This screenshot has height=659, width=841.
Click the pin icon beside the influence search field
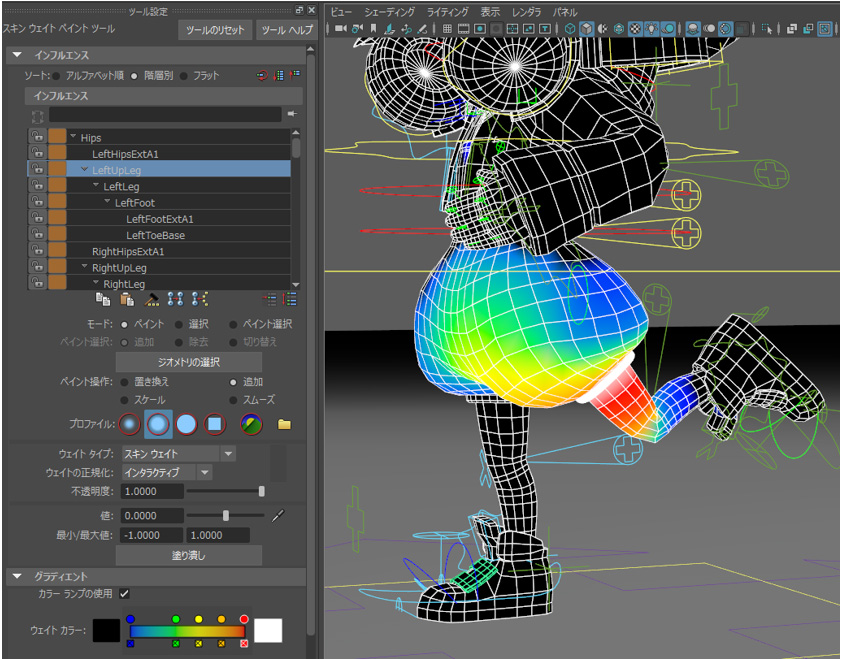coord(292,114)
